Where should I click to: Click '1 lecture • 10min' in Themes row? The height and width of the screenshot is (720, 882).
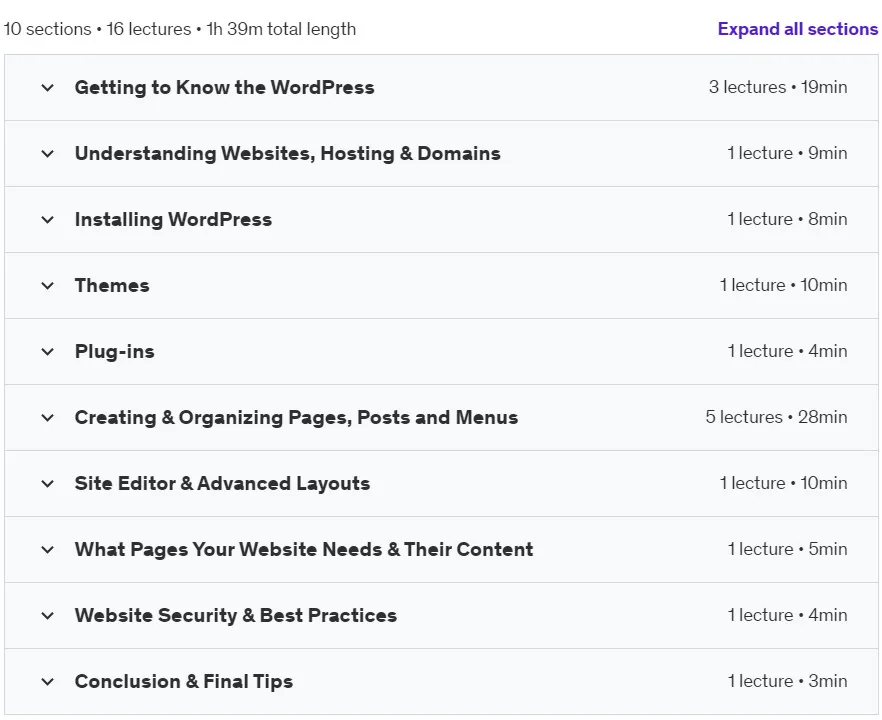click(x=783, y=285)
